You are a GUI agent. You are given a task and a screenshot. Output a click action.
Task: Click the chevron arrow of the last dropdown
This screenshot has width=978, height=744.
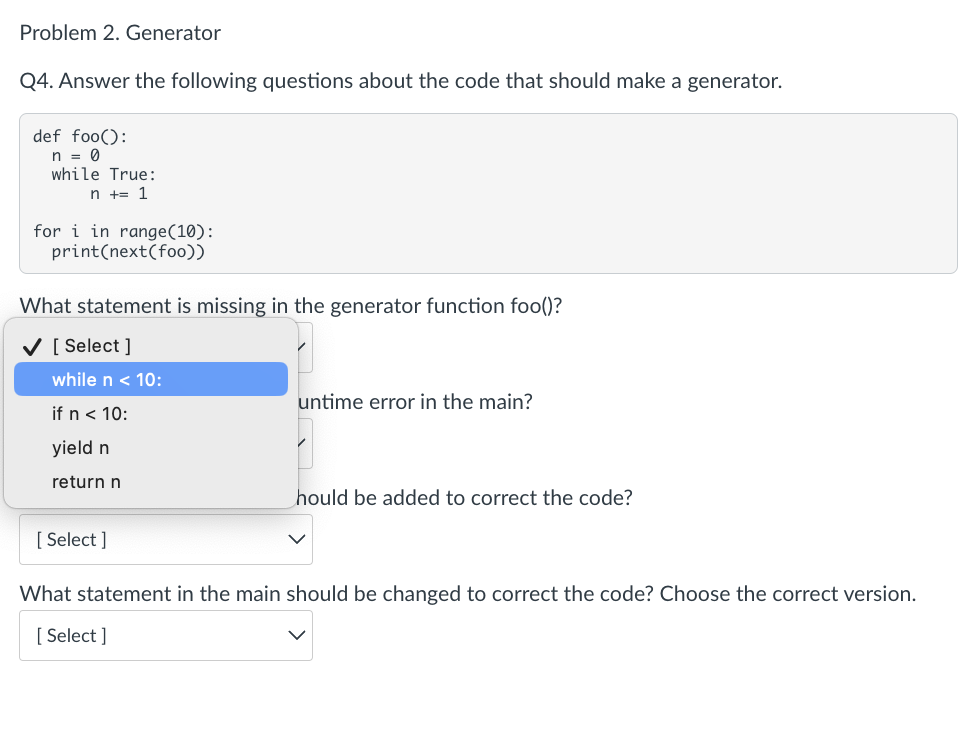click(297, 635)
